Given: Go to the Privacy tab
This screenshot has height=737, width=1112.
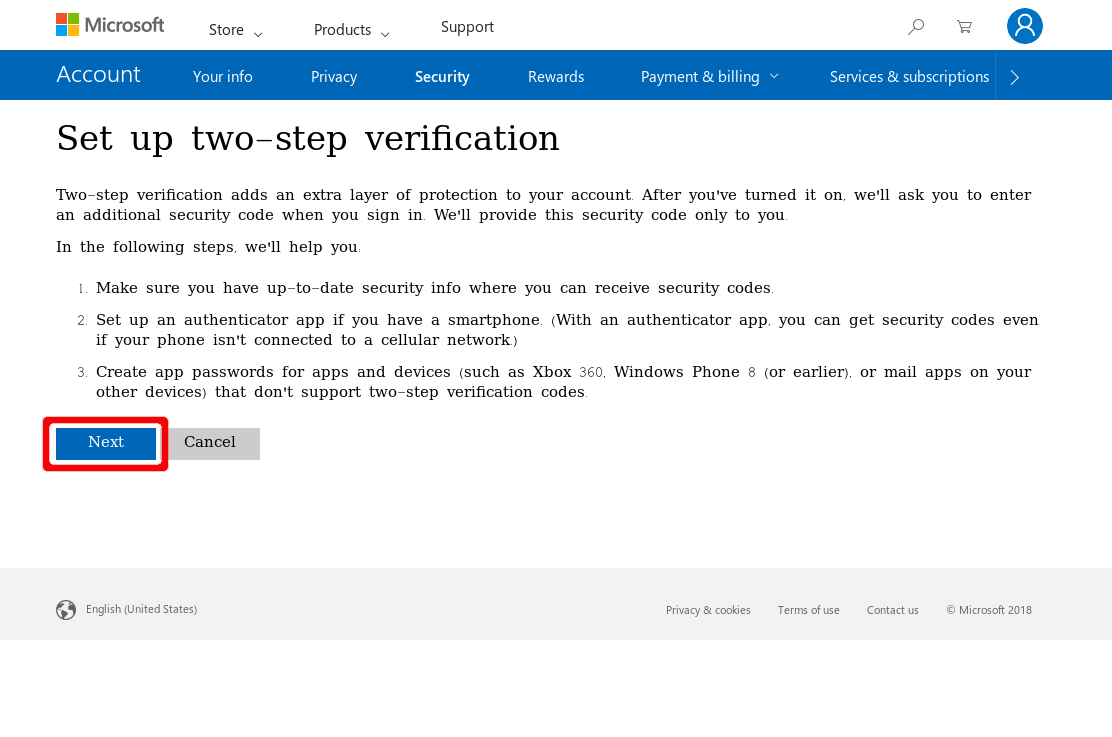Looking at the screenshot, I should pyautogui.click(x=334, y=77).
